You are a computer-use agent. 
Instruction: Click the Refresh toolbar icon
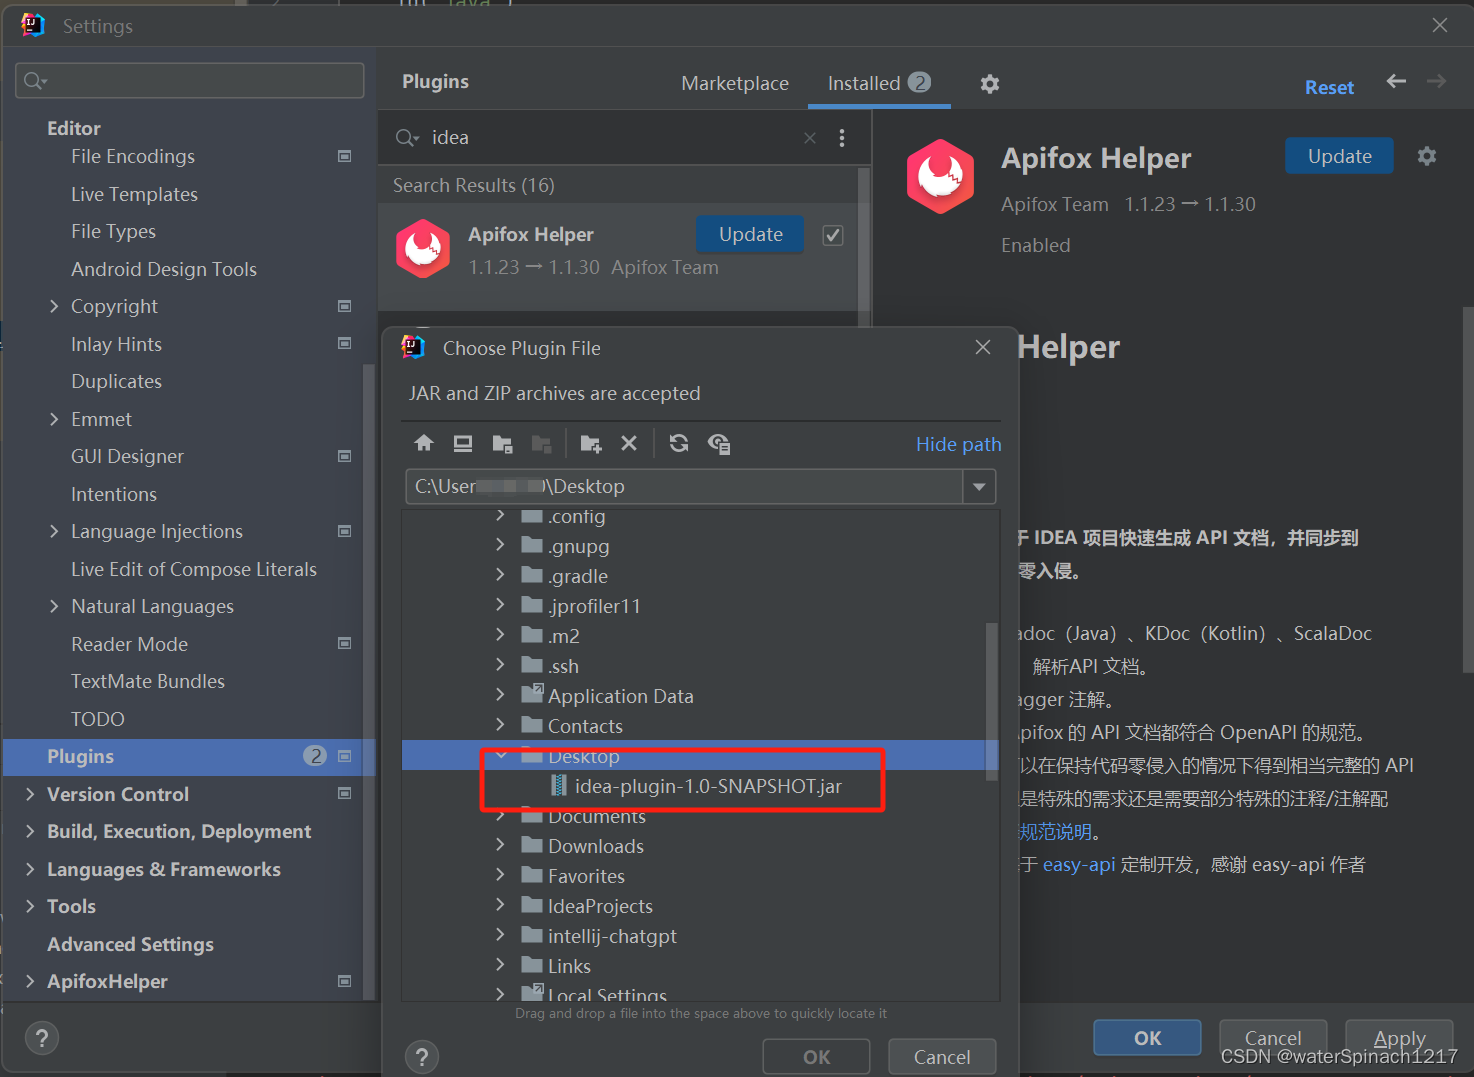click(x=679, y=443)
